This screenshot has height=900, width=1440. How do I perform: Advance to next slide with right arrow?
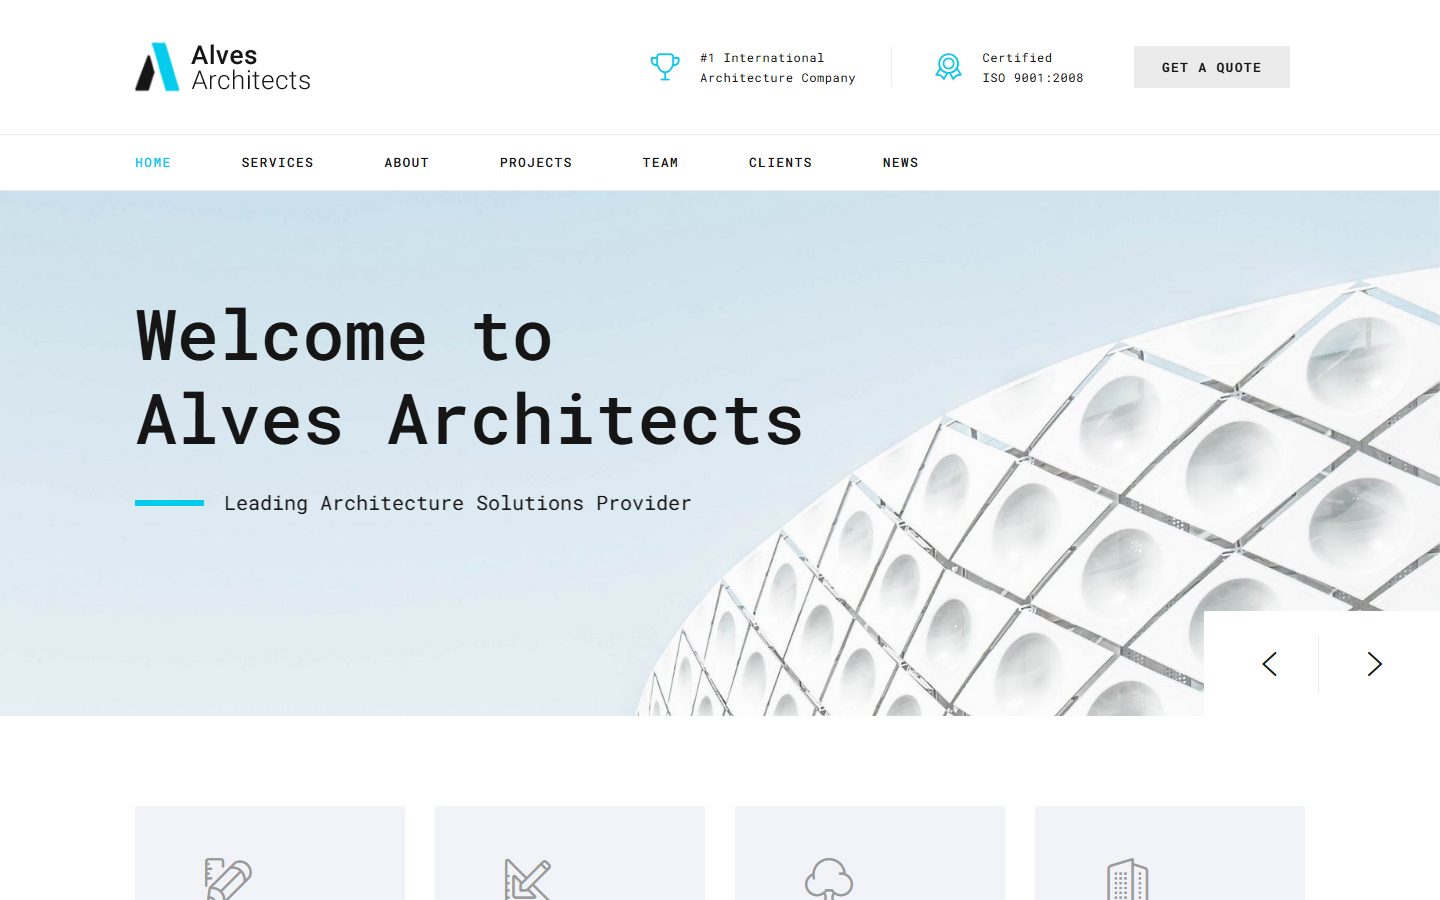point(1374,664)
